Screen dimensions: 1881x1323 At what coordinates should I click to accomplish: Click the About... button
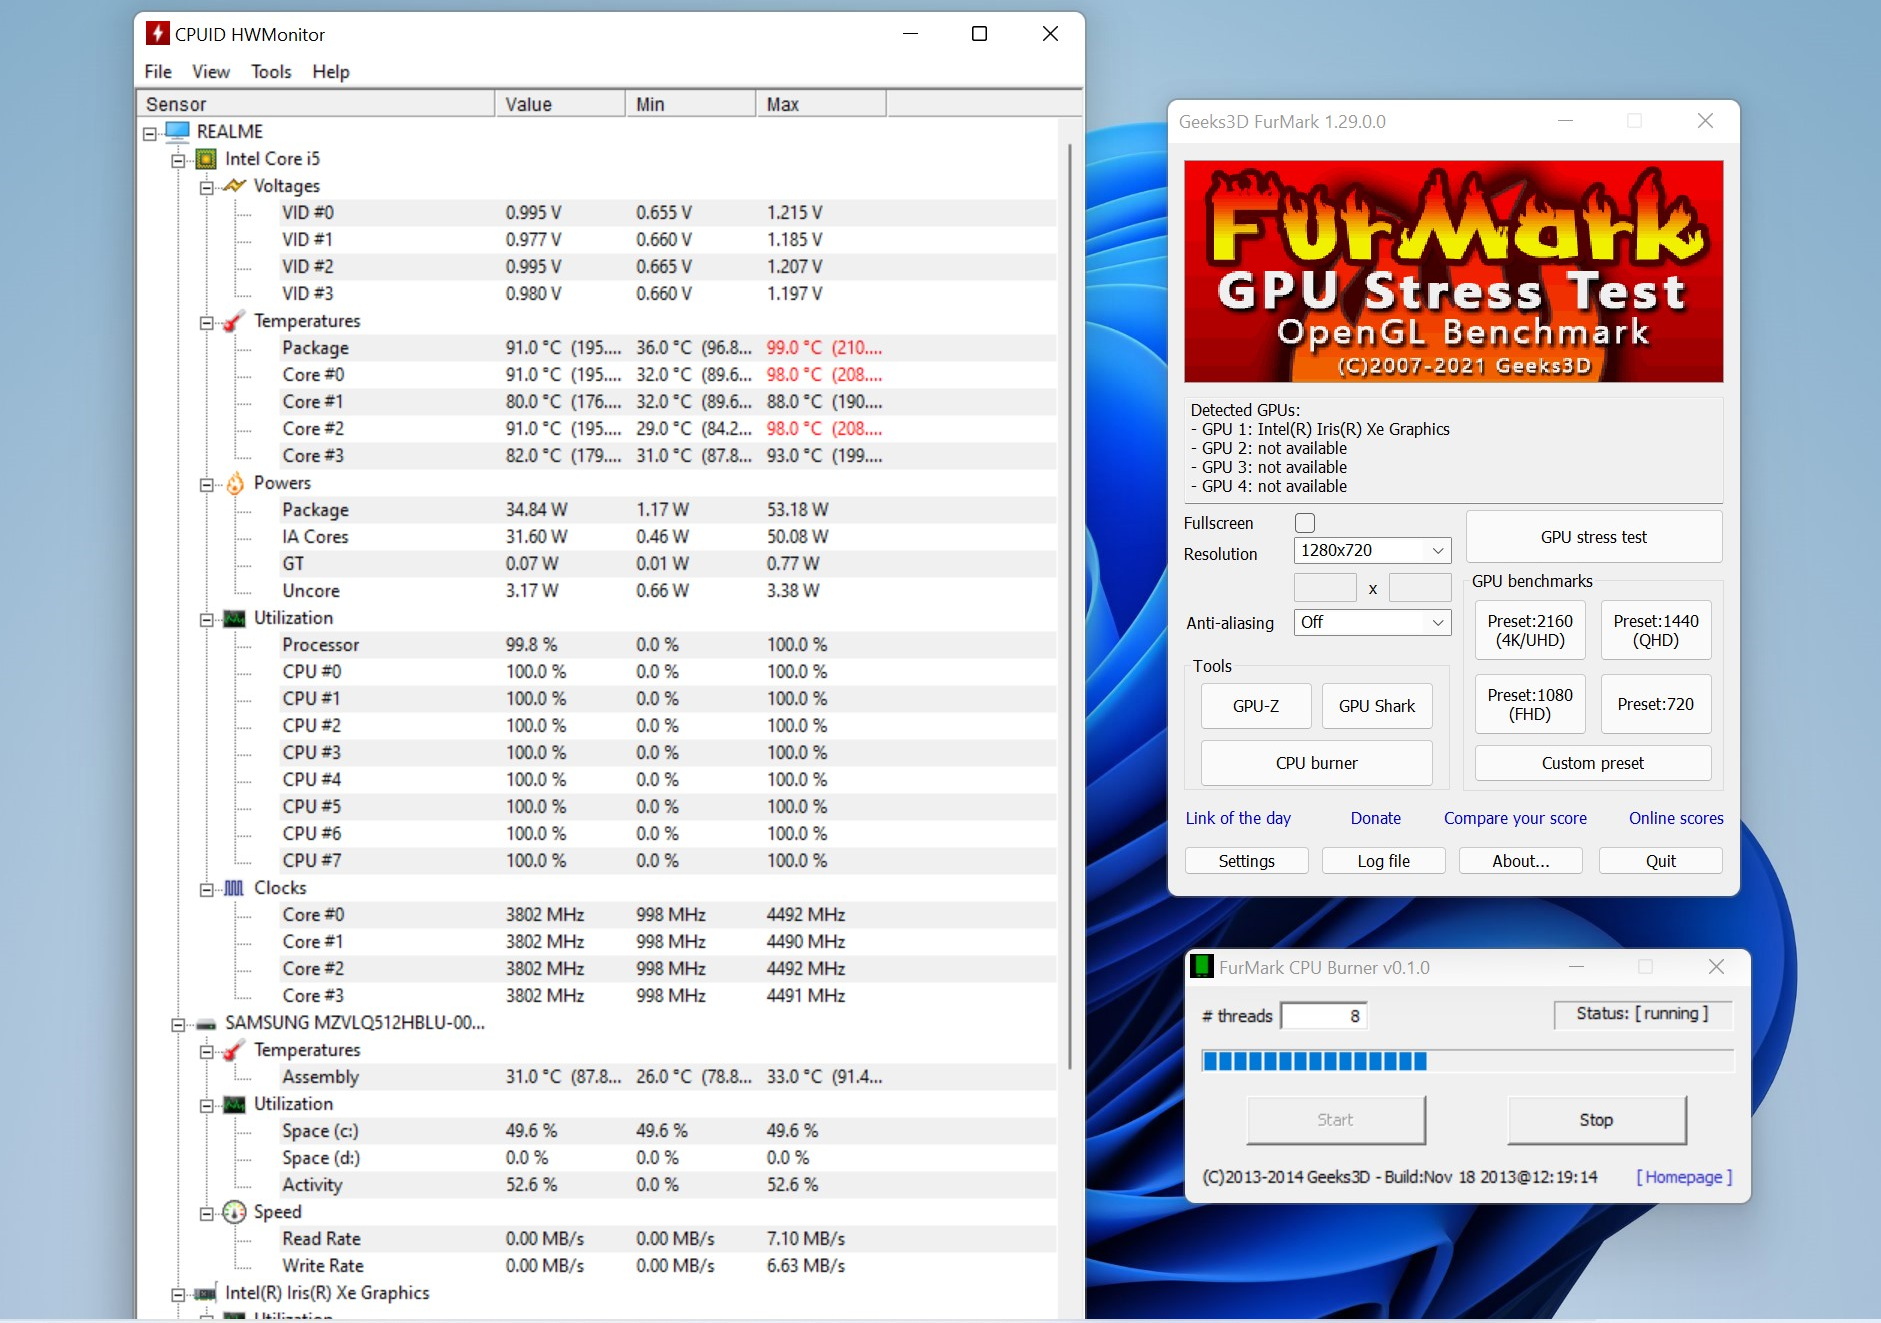click(x=1521, y=861)
